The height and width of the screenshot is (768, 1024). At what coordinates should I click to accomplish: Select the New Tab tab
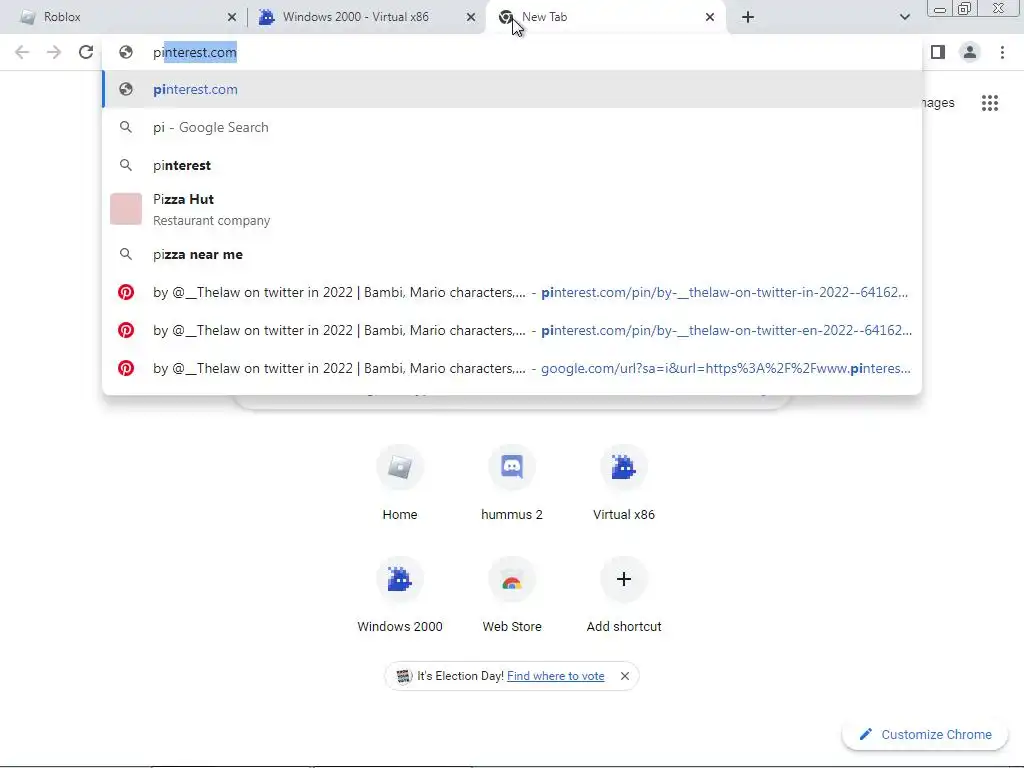606,17
